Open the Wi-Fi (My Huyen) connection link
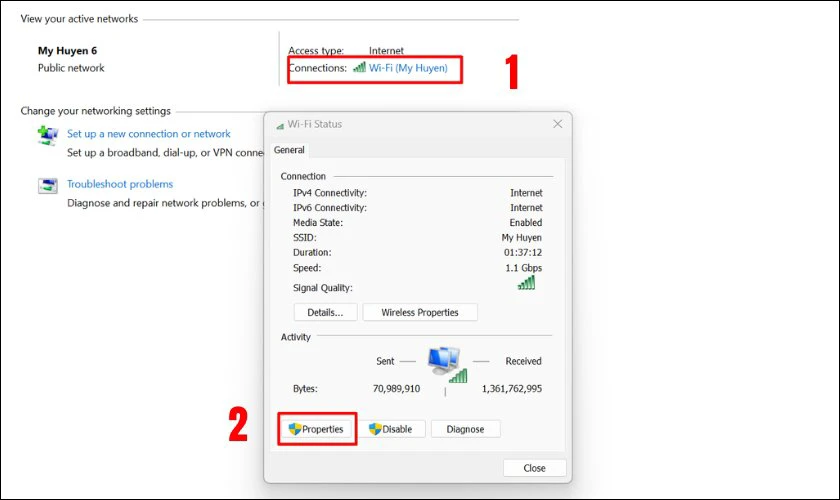The width and height of the screenshot is (840, 500). (408, 68)
